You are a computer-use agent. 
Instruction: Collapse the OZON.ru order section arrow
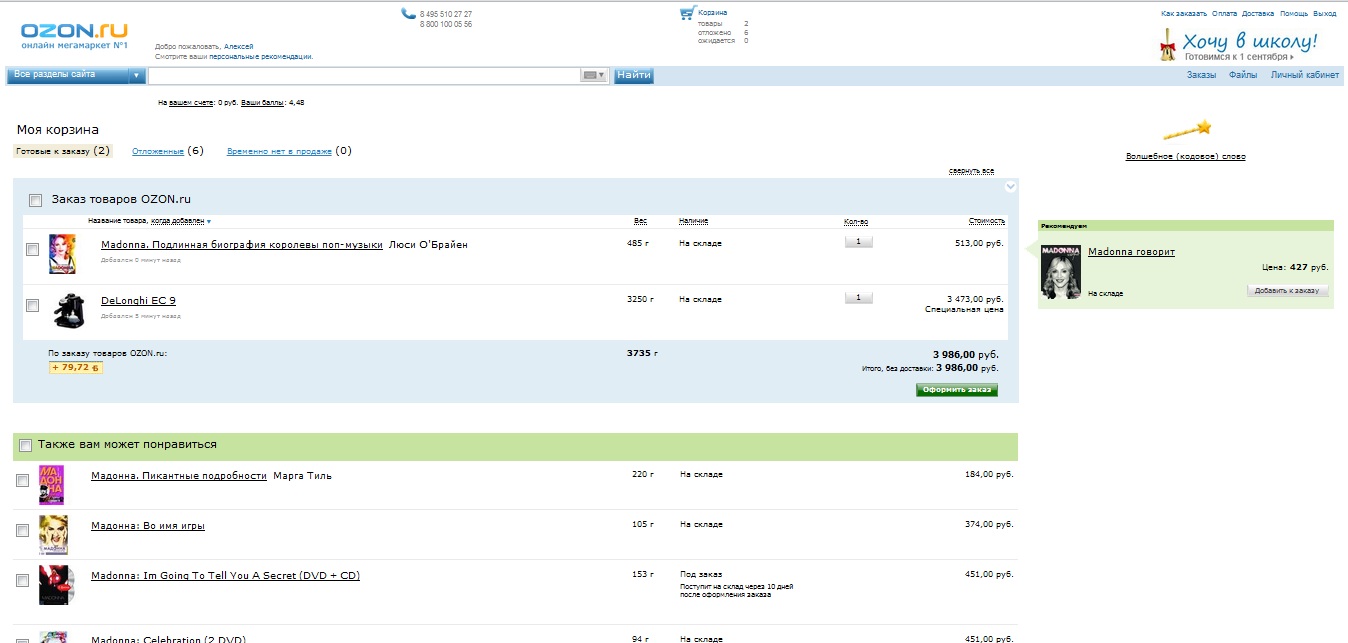click(x=1010, y=186)
